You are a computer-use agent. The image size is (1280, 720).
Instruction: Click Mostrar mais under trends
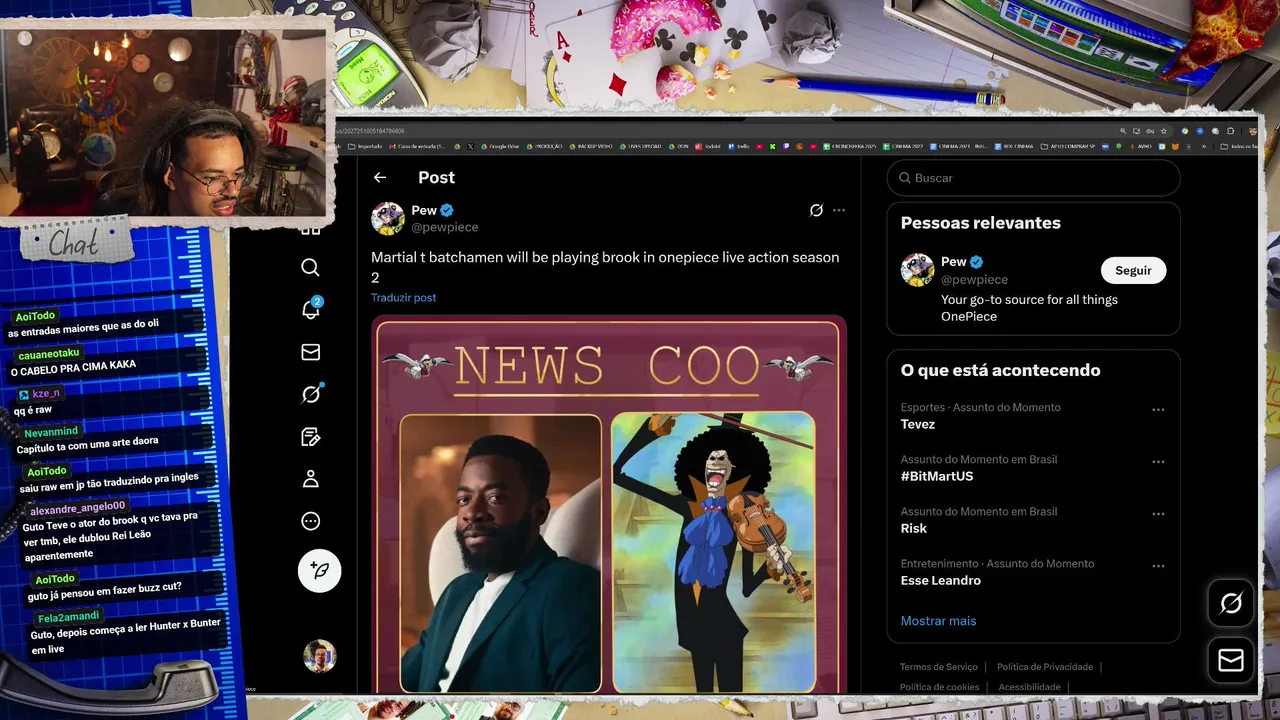click(938, 621)
